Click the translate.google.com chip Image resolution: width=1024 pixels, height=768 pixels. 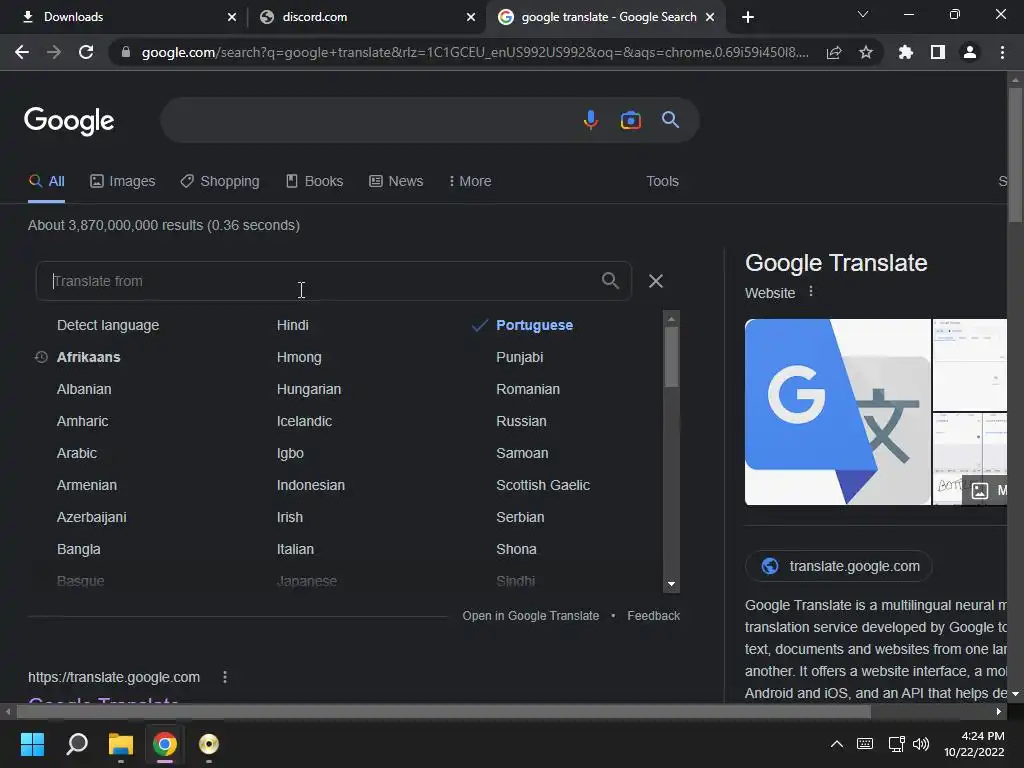click(x=839, y=566)
